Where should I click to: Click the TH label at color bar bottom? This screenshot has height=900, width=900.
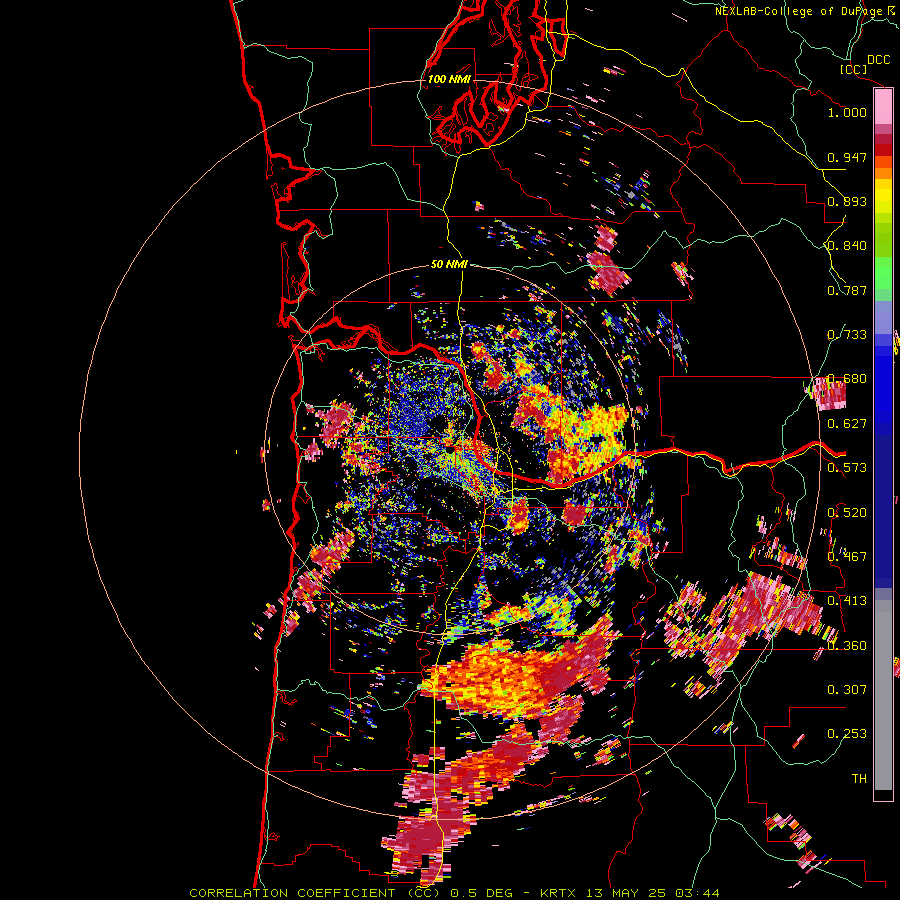coord(859,779)
